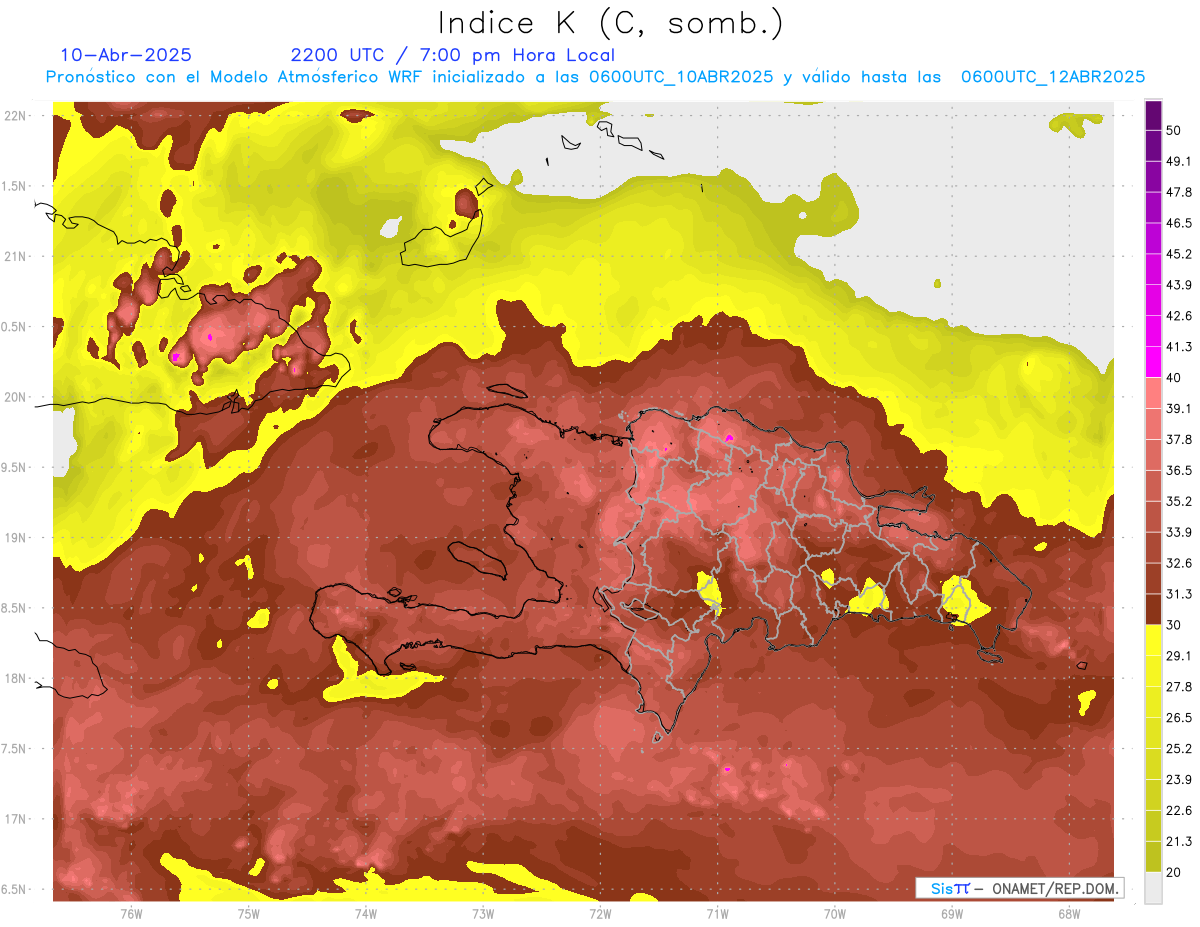
Task: Click the 21N latitude label
Action: [16, 256]
